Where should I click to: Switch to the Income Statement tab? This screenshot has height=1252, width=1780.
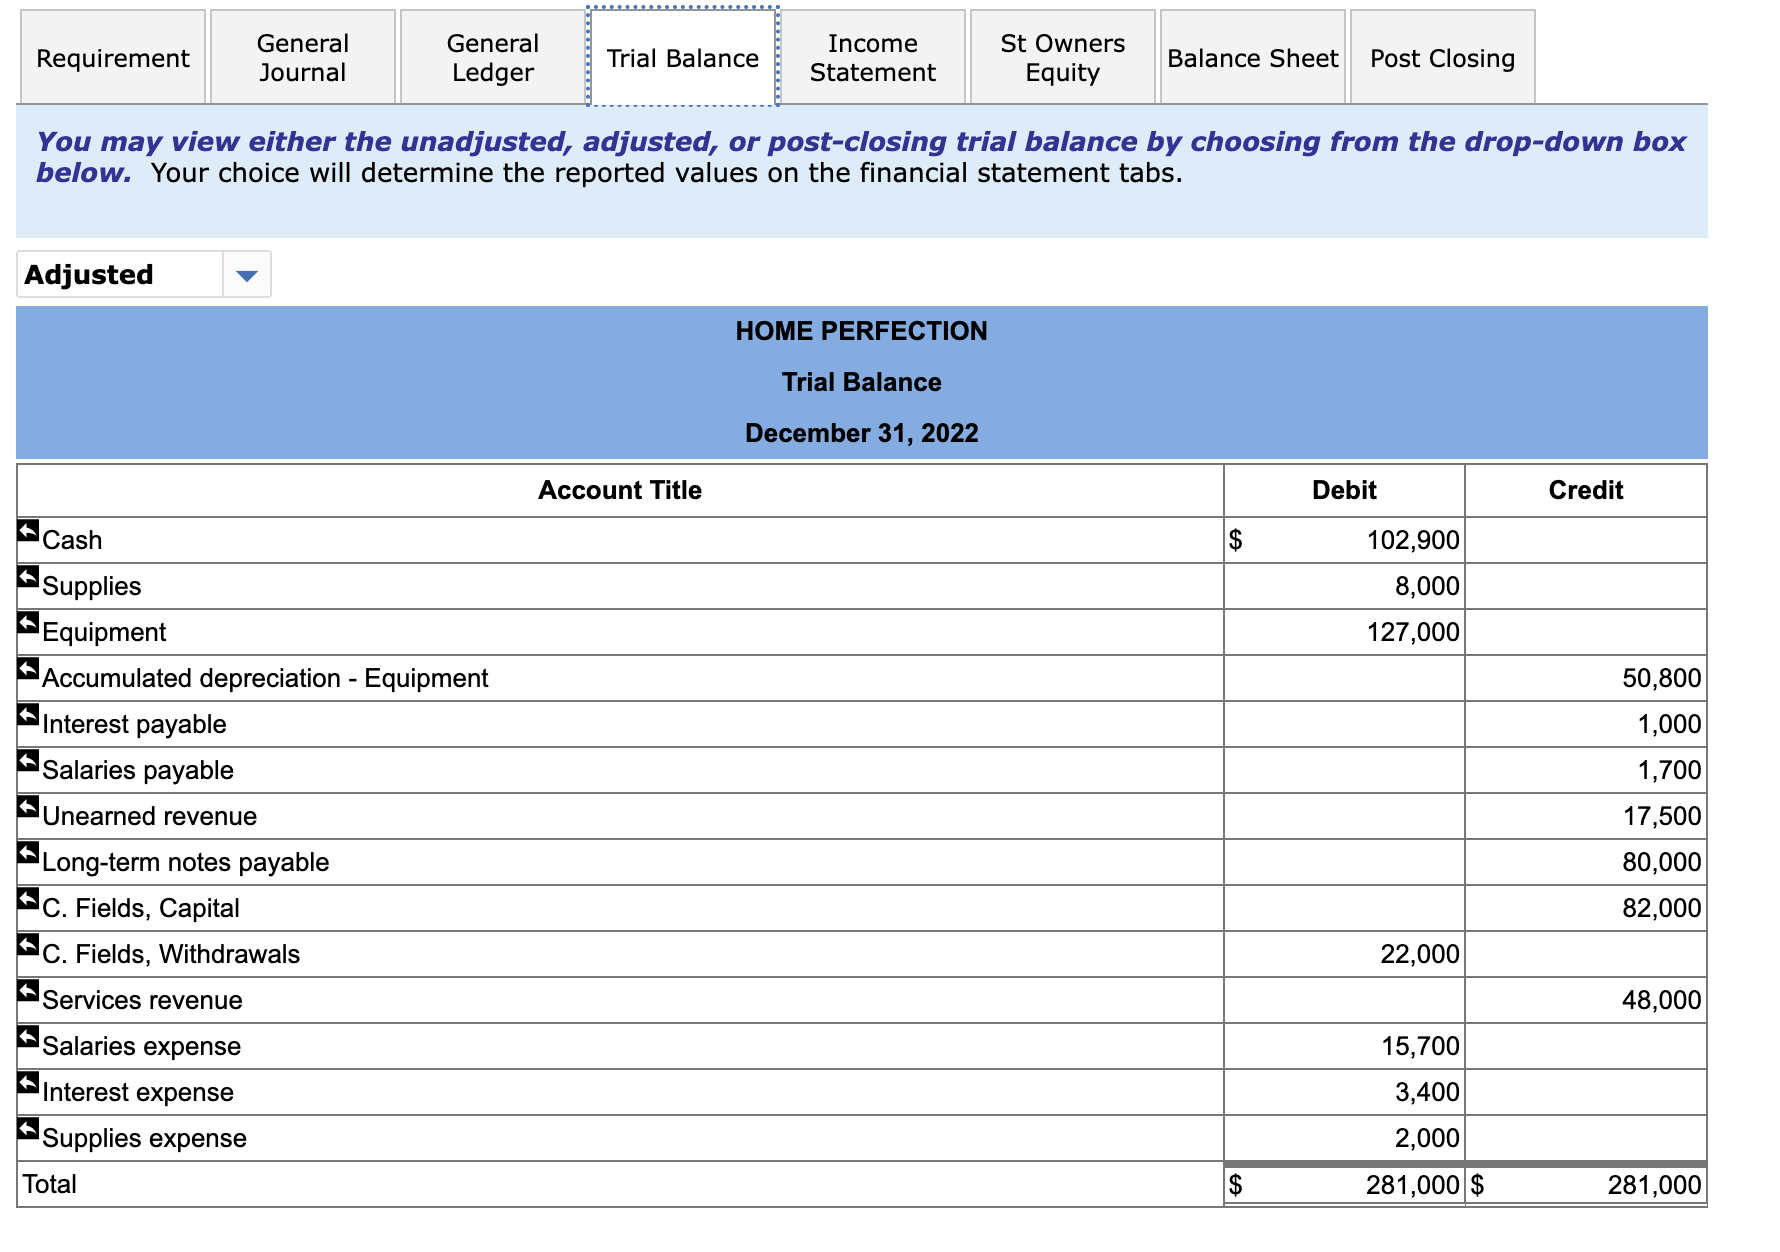point(871,57)
